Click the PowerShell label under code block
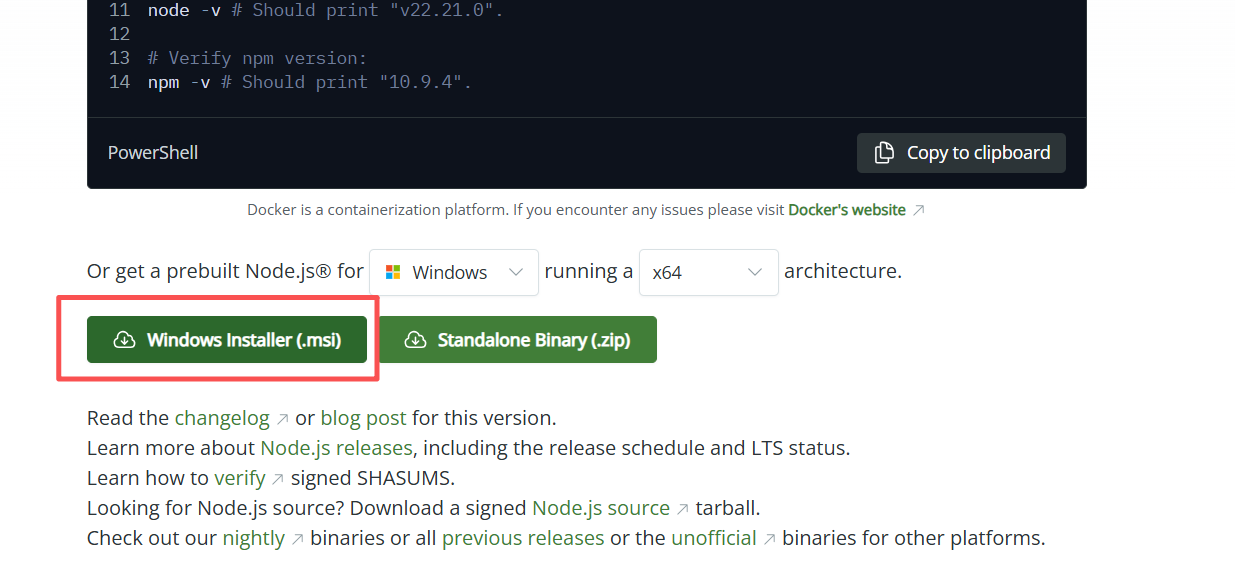 pos(153,153)
